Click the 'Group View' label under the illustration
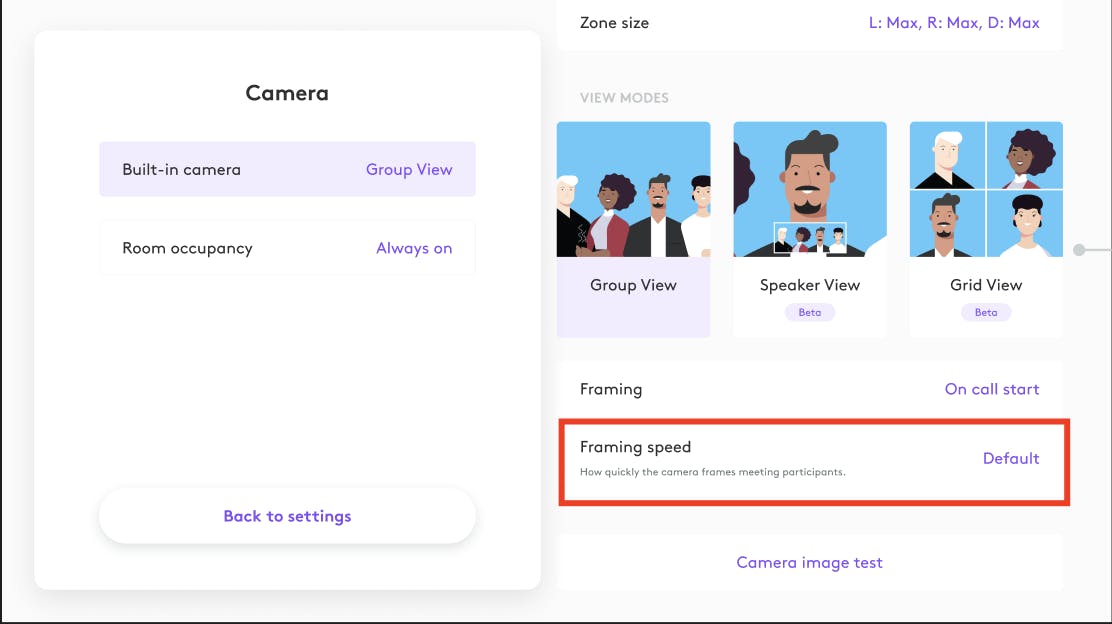Screen dimensions: 1112x624 (633, 285)
